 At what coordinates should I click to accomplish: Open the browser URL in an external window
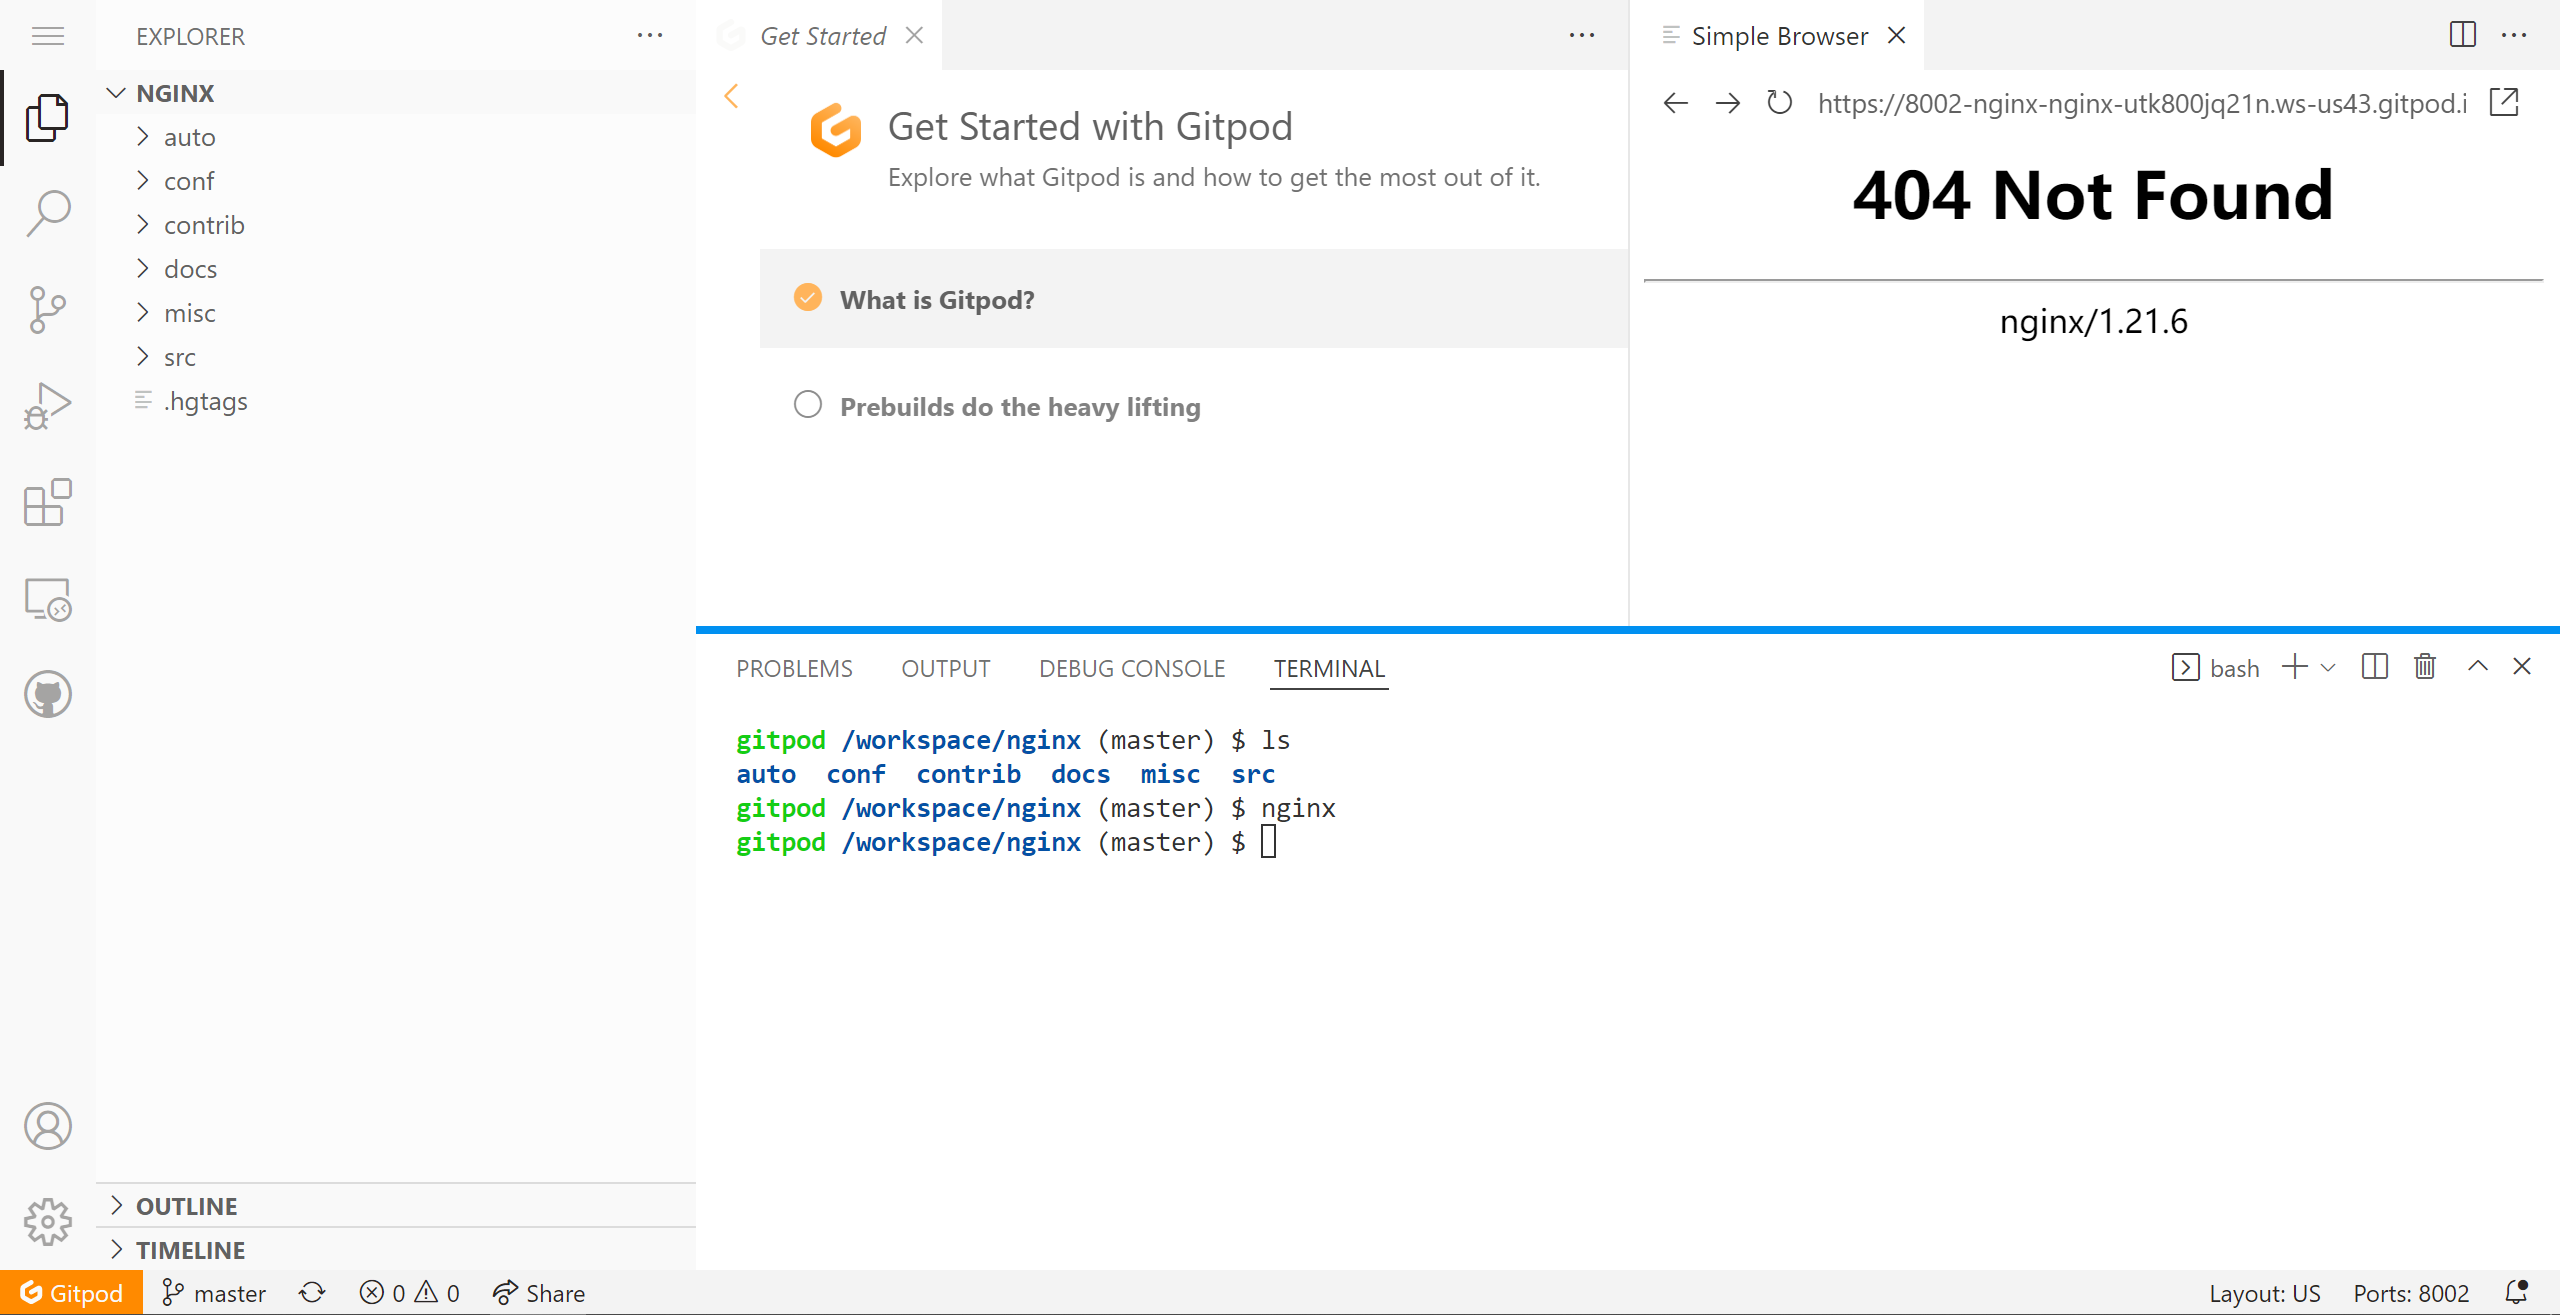click(x=2504, y=103)
